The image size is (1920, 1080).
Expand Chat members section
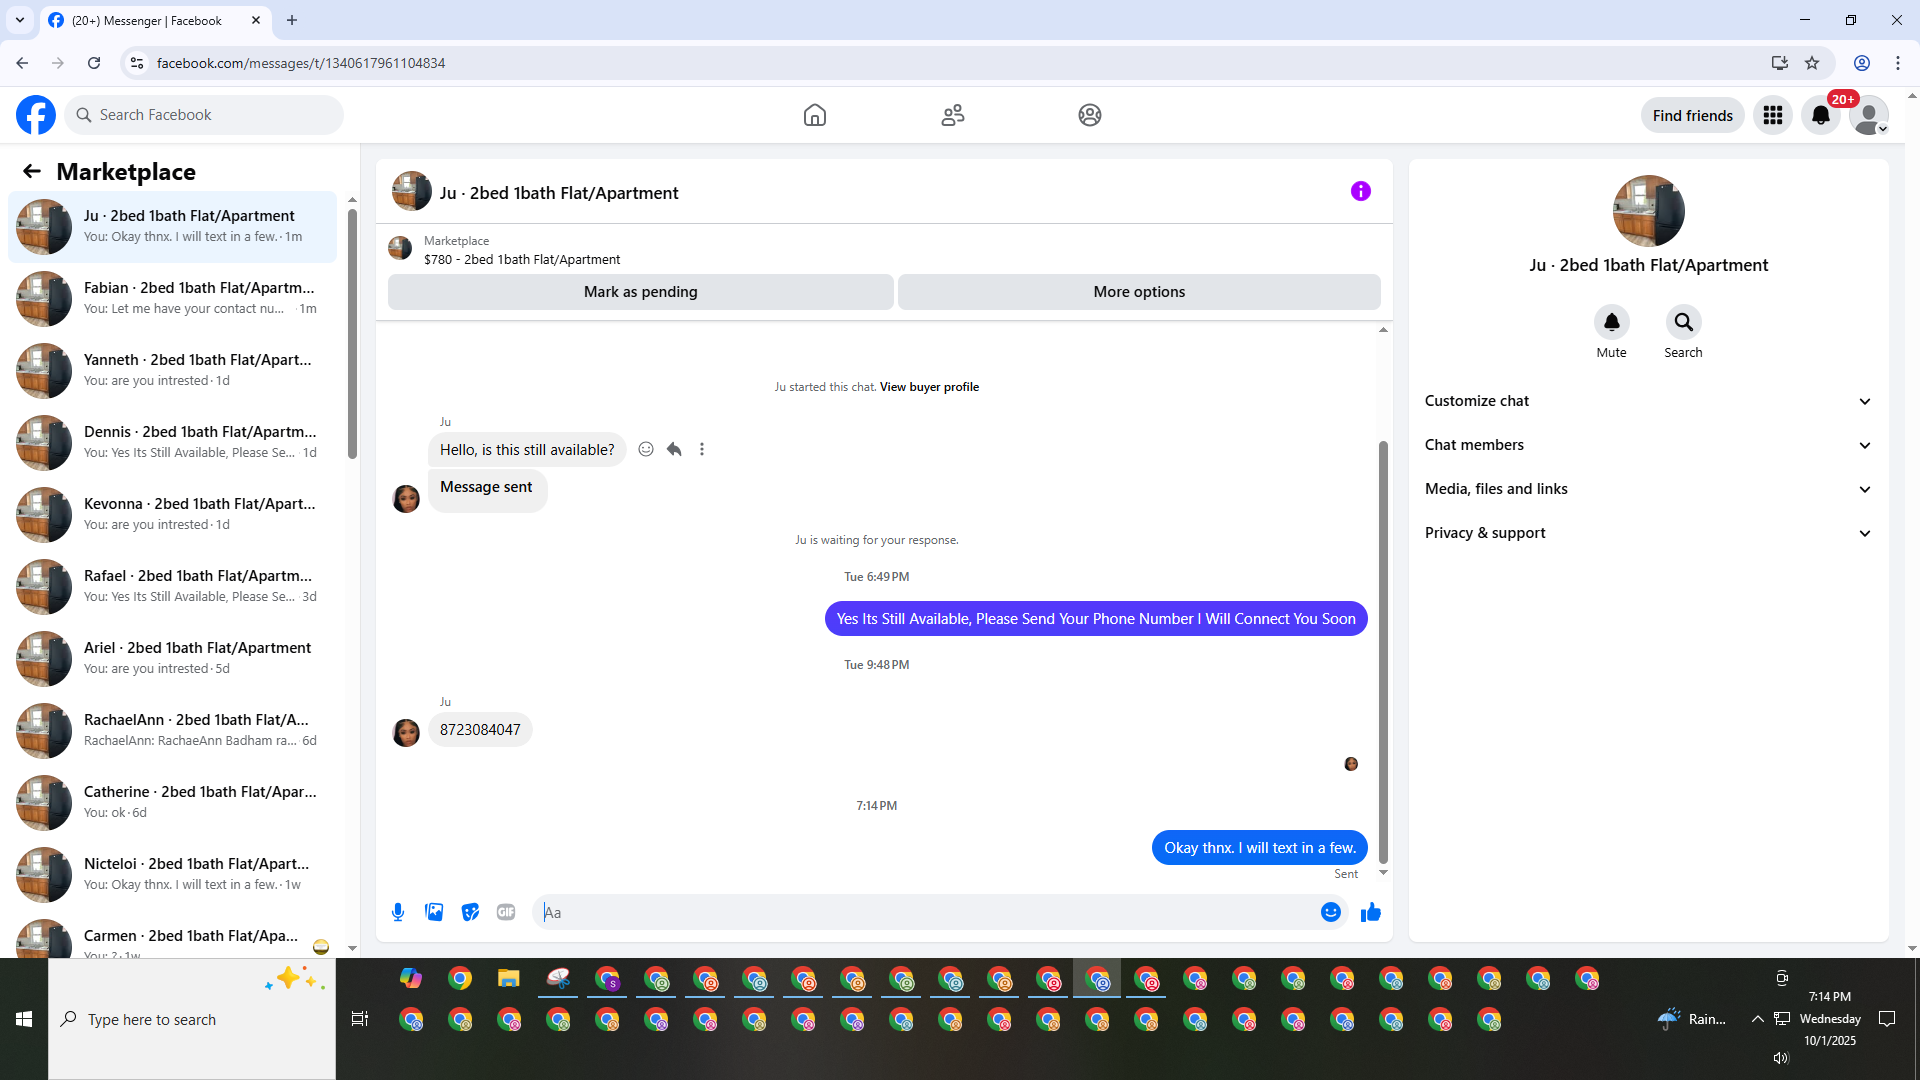click(x=1648, y=445)
